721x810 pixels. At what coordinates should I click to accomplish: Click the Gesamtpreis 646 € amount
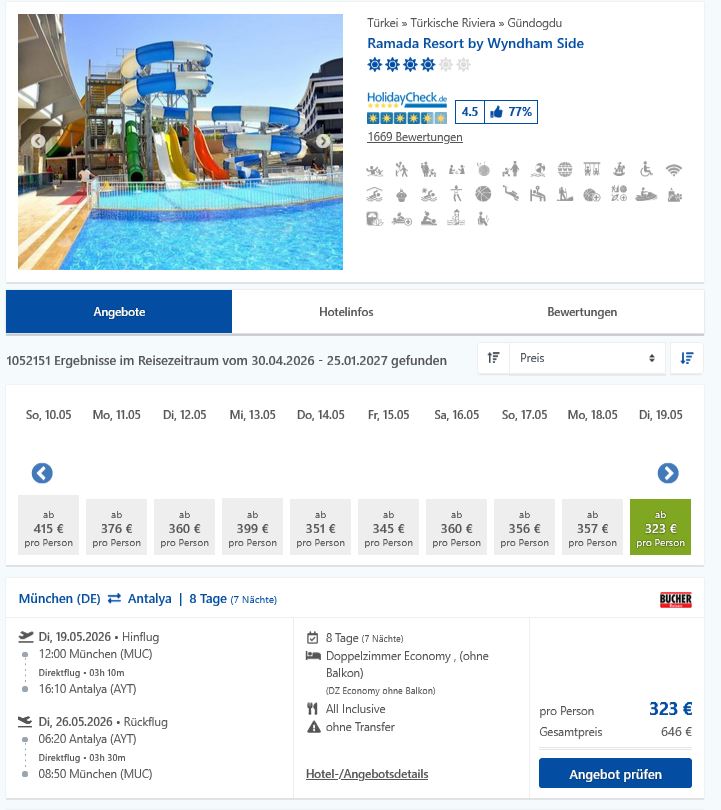click(x=676, y=731)
